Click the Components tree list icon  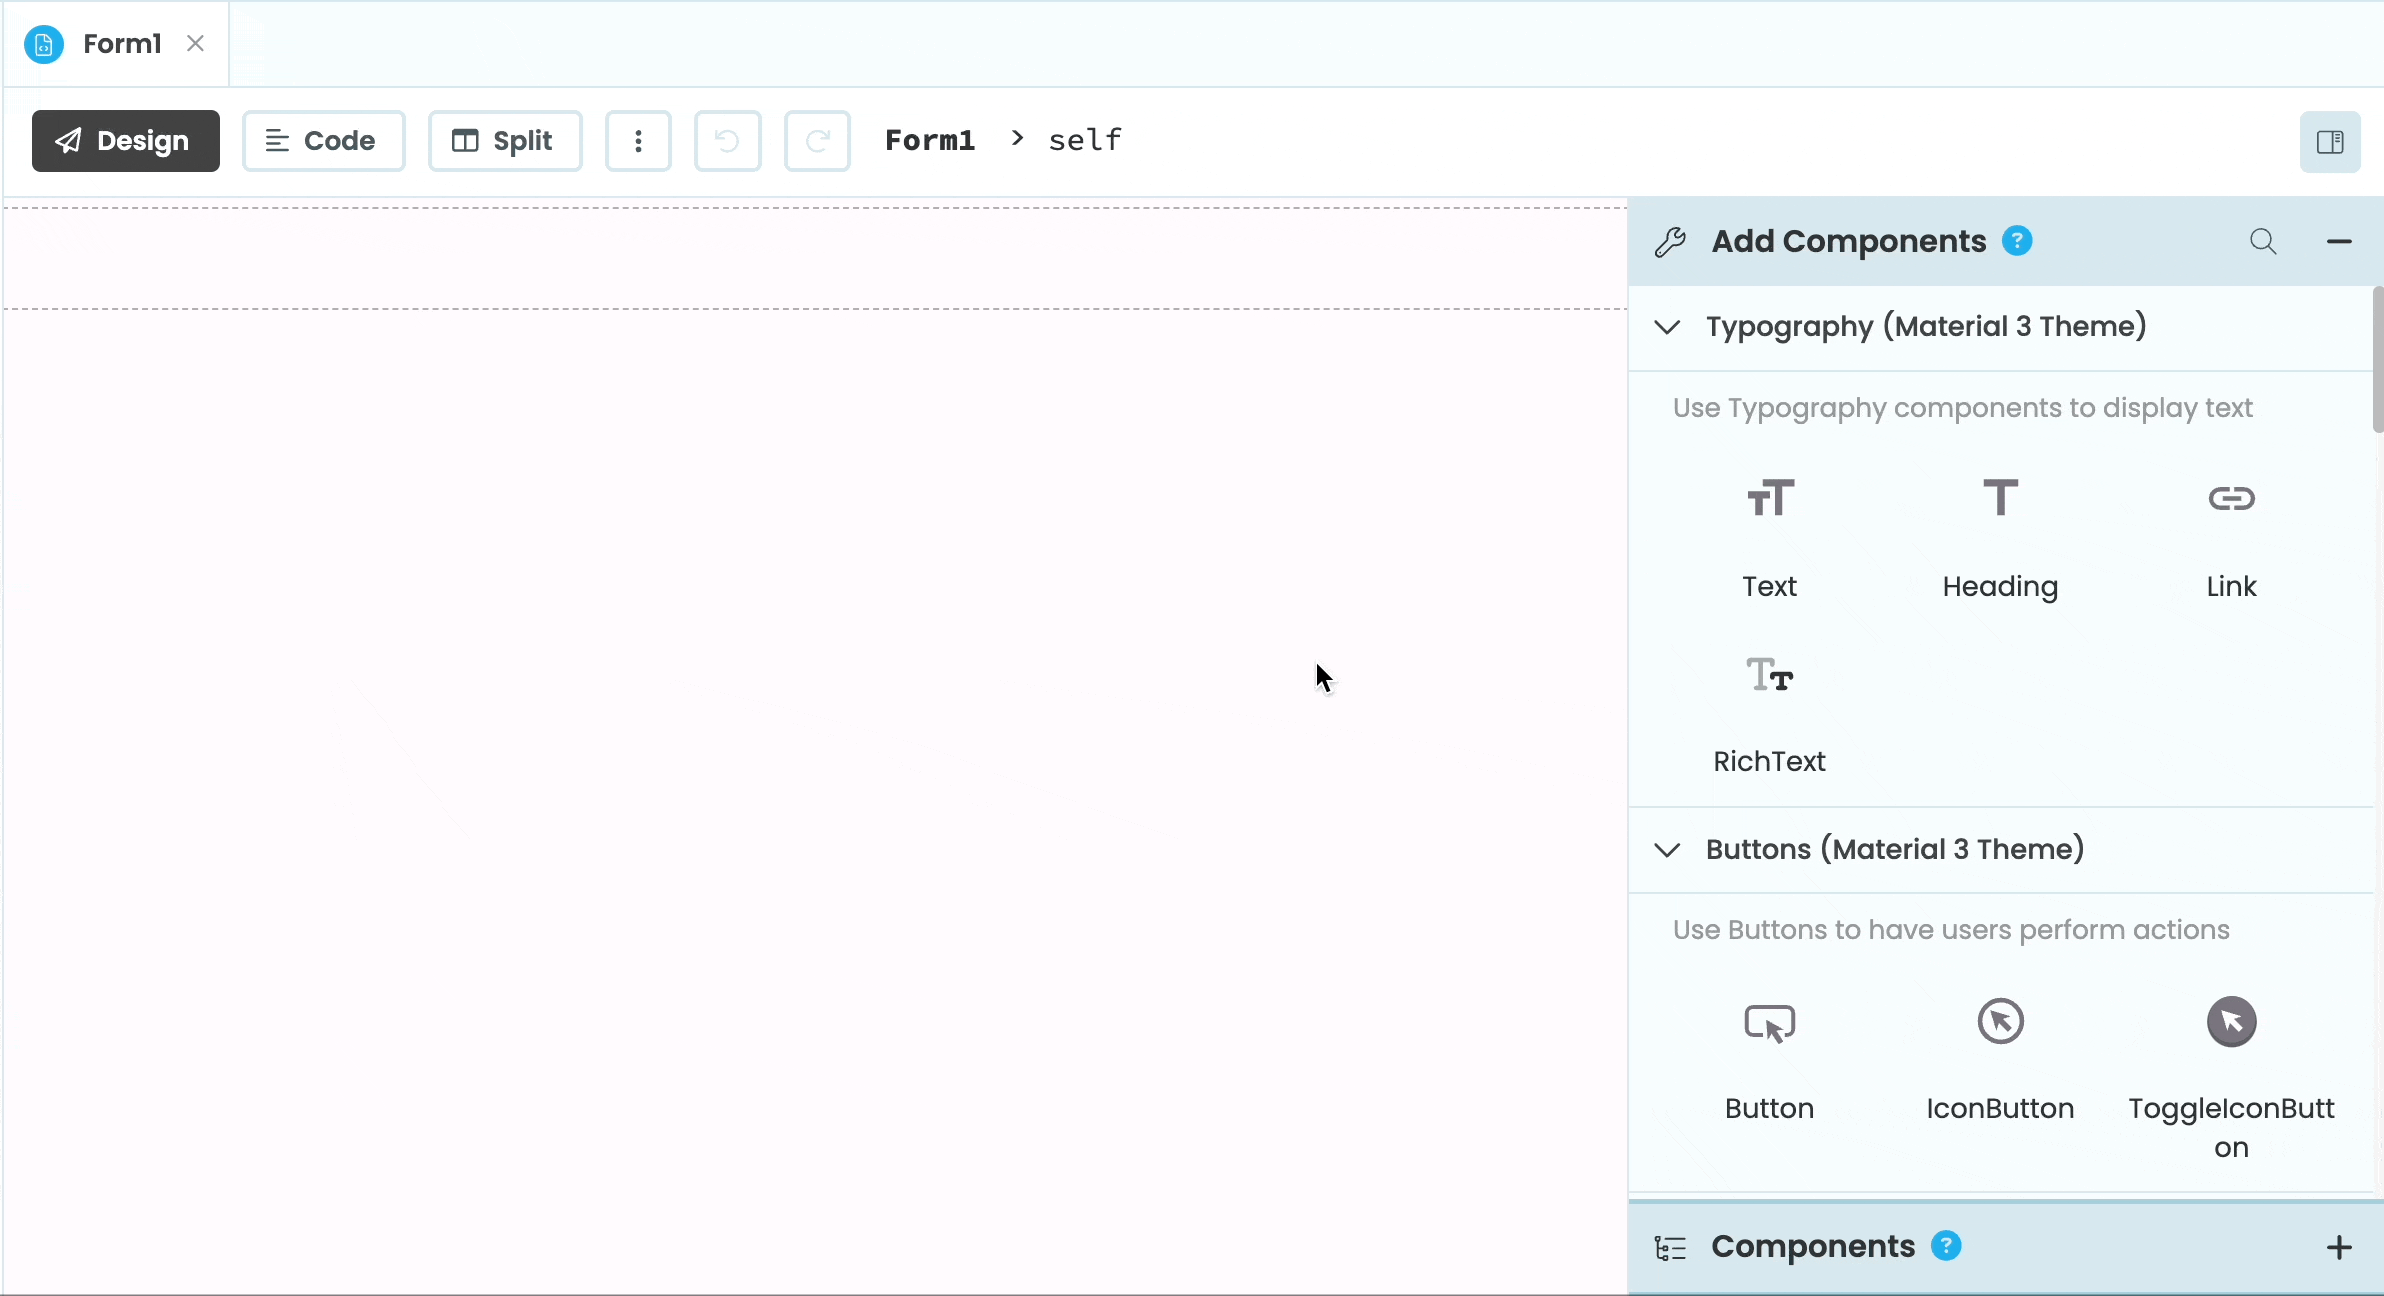(1670, 1248)
